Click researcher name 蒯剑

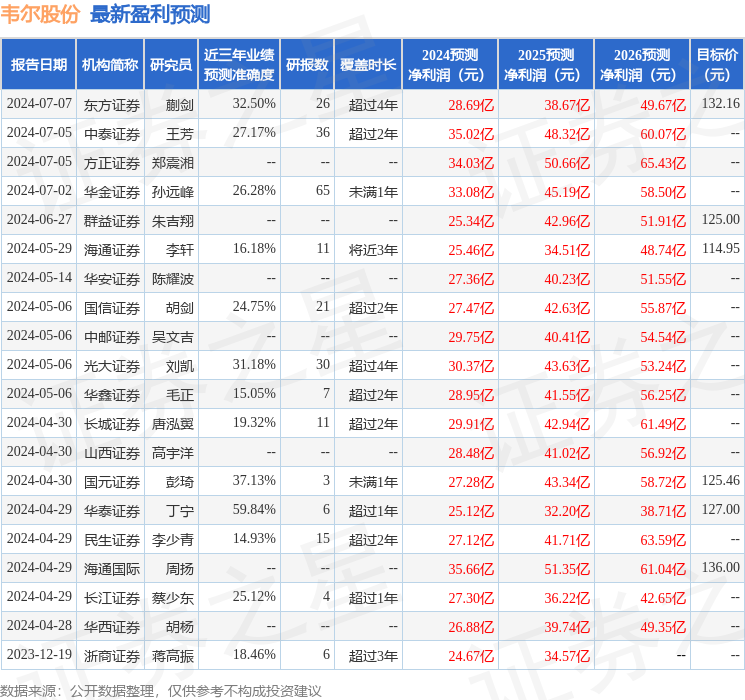click(180, 105)
